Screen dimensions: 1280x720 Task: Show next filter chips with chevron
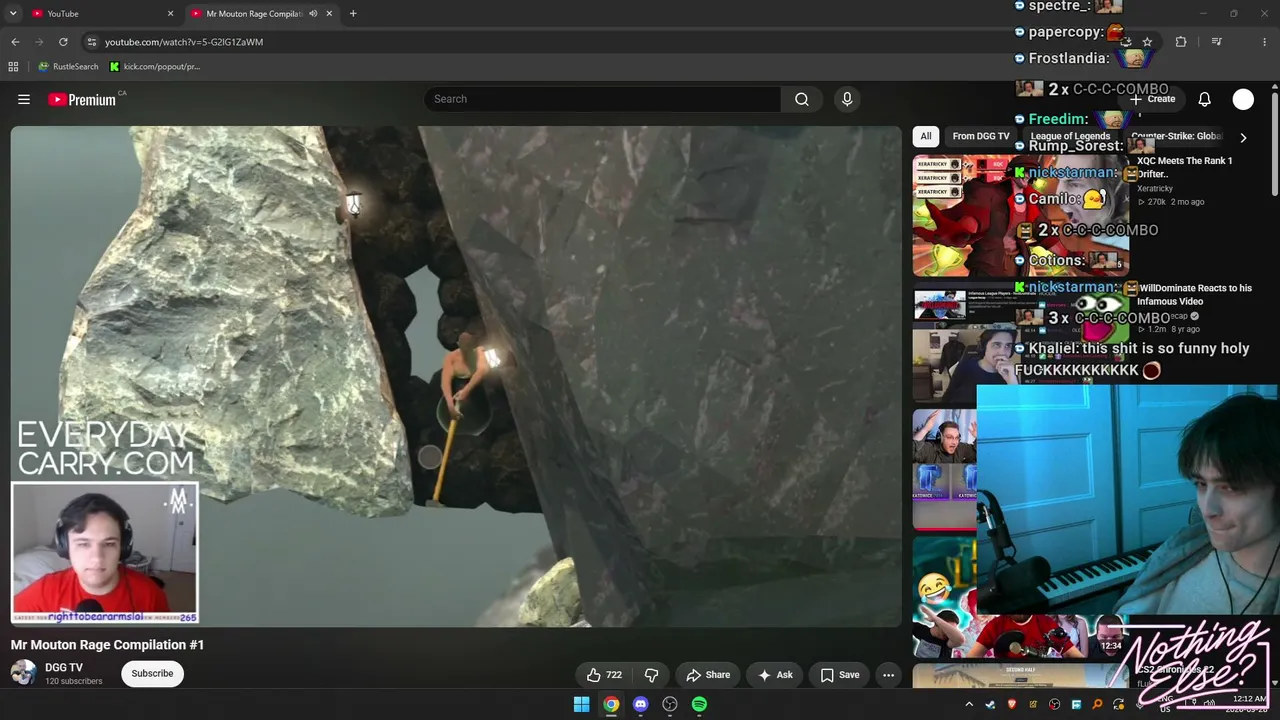(1243, 137)
